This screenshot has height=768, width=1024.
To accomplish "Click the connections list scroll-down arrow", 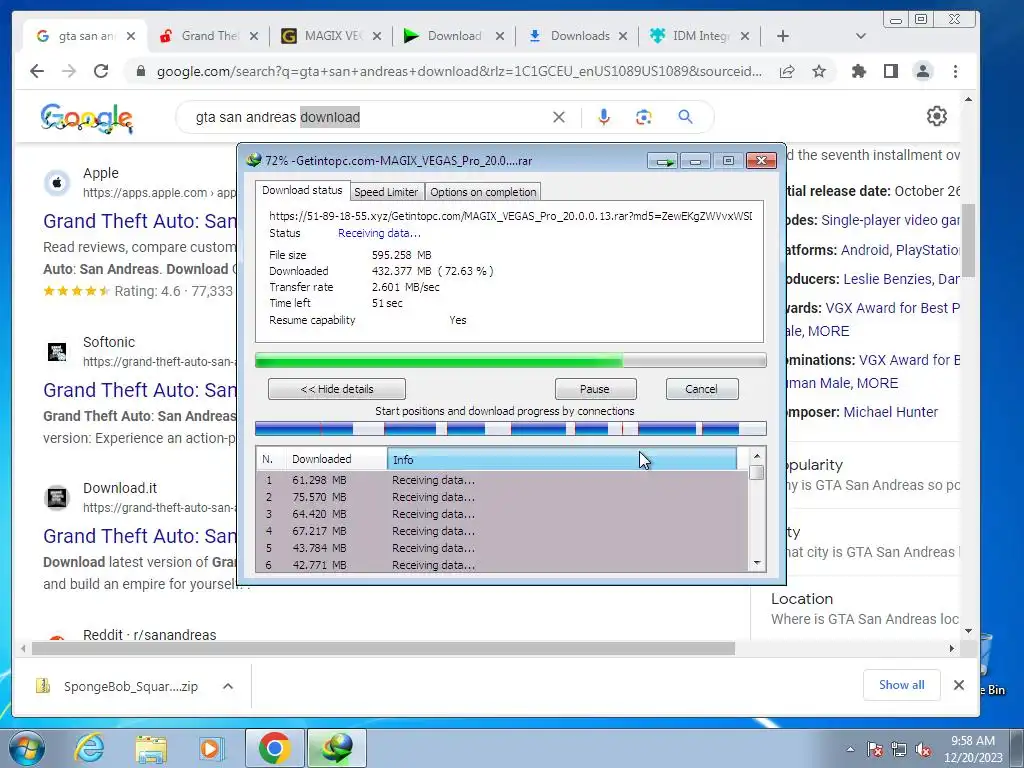I will 757,563.
